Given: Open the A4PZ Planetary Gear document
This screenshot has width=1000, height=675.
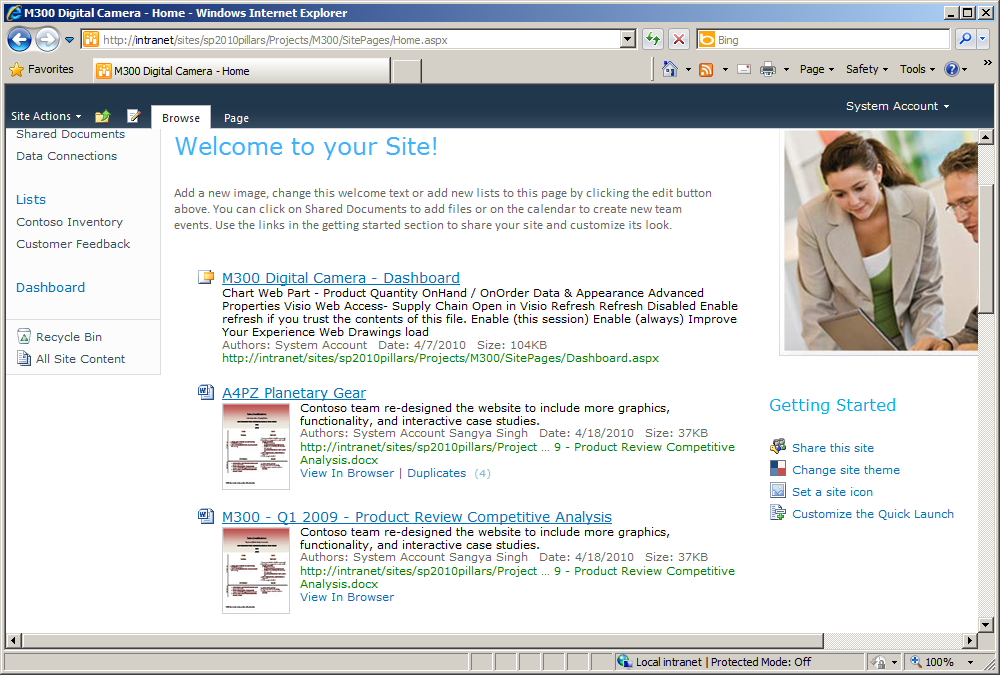Looking at the screenshot, I should (294, 392).
